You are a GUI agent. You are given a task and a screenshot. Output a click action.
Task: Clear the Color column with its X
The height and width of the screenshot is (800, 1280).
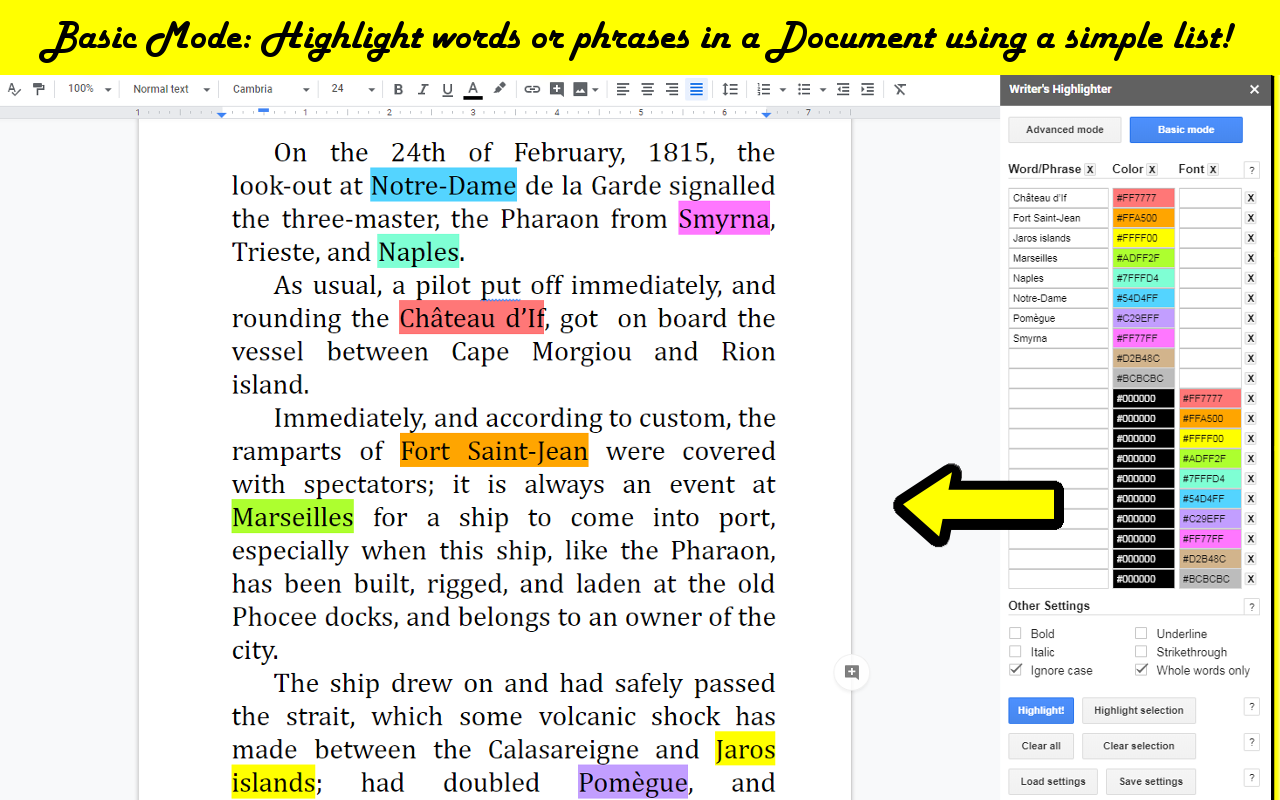pos(1152,169)
